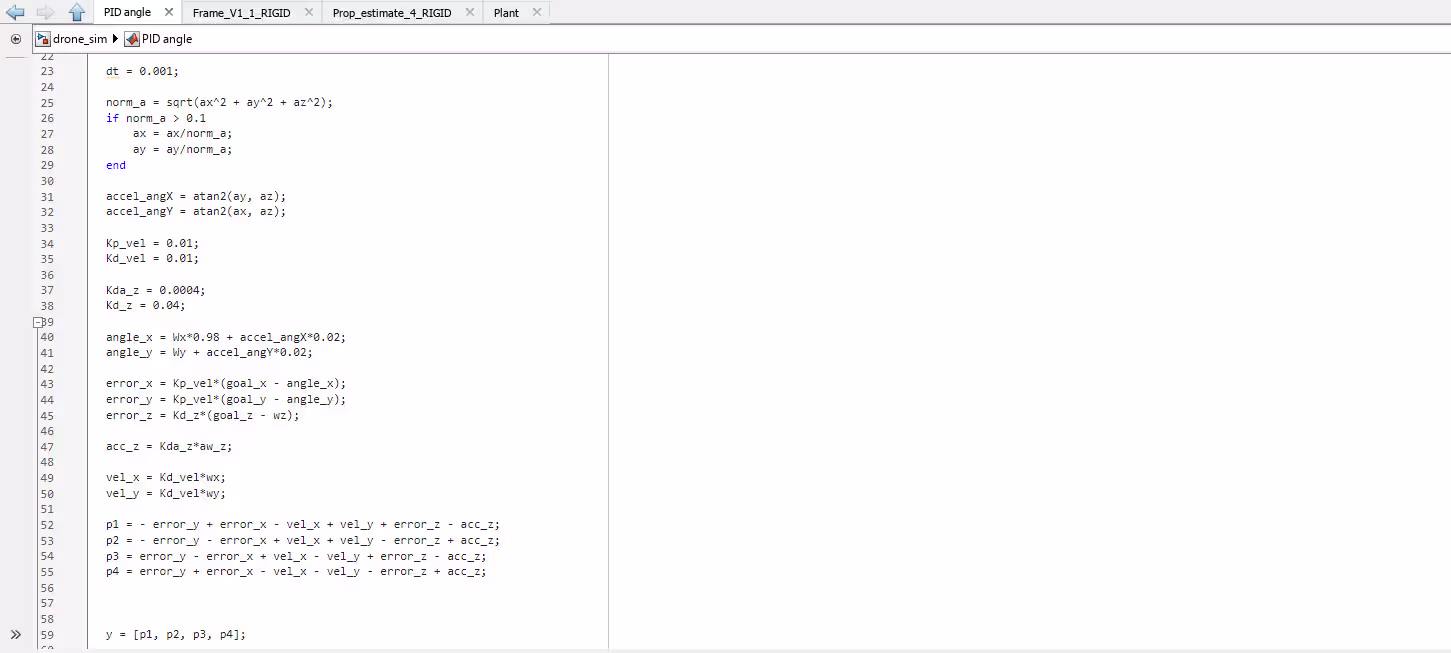Collapse the code fold marker at line 39

coord(38,322)
